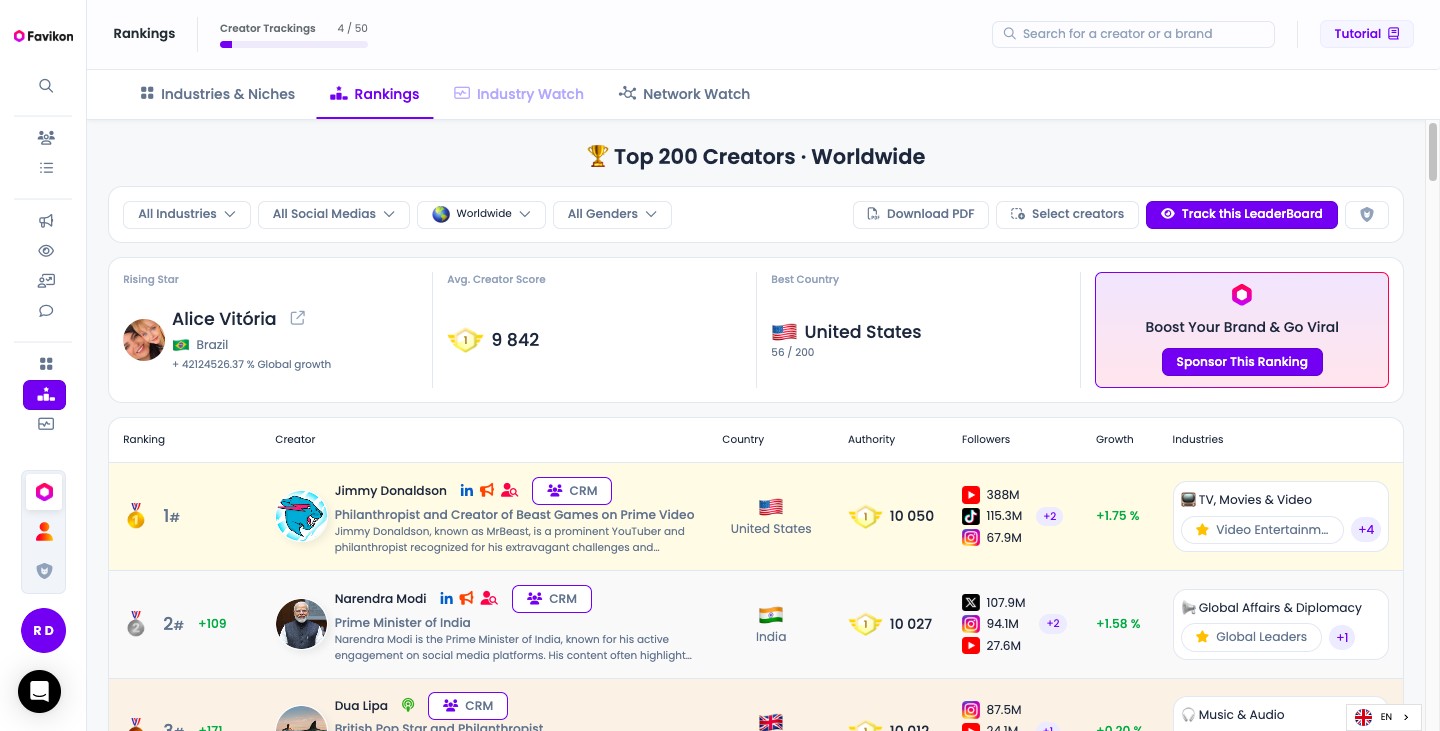Open the Industry Watch tab
Viewport: 1440px width, 731px height.
(x=518, y=94)
